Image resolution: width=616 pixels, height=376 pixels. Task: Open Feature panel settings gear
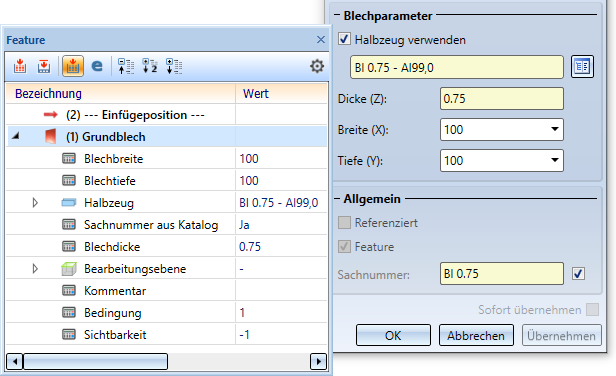pos(317,66)
